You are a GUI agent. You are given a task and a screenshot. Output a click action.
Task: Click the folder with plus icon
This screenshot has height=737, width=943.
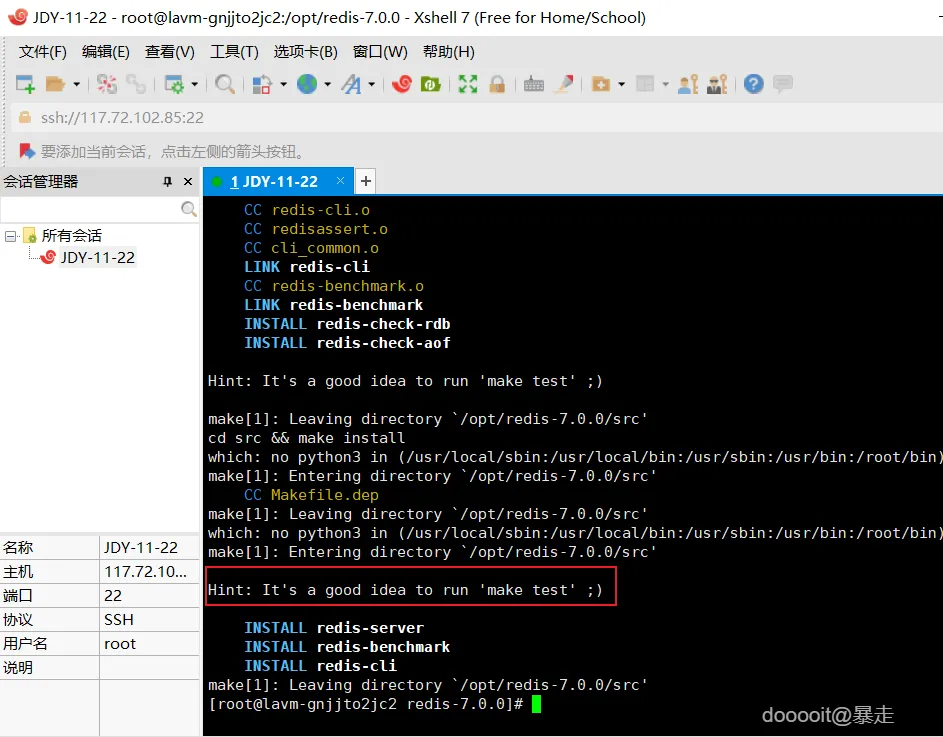[x=601, y=84]
